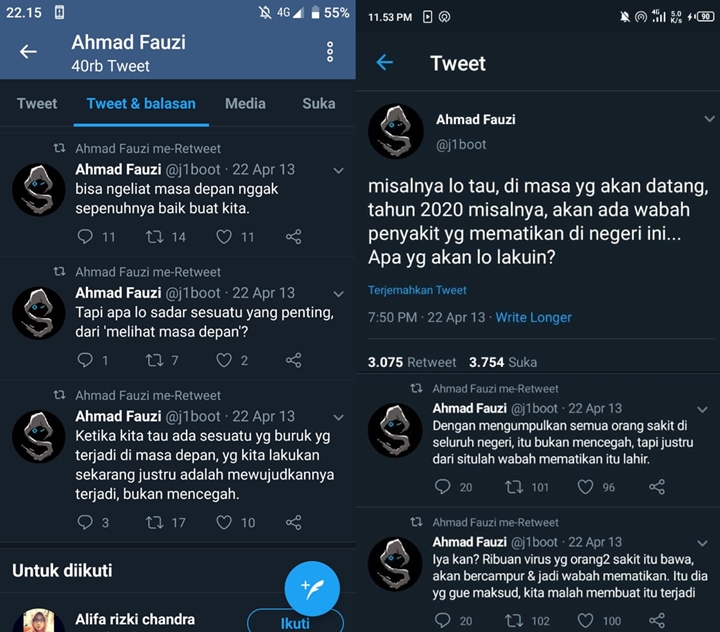Open the Suka tab

click(319, 103)
